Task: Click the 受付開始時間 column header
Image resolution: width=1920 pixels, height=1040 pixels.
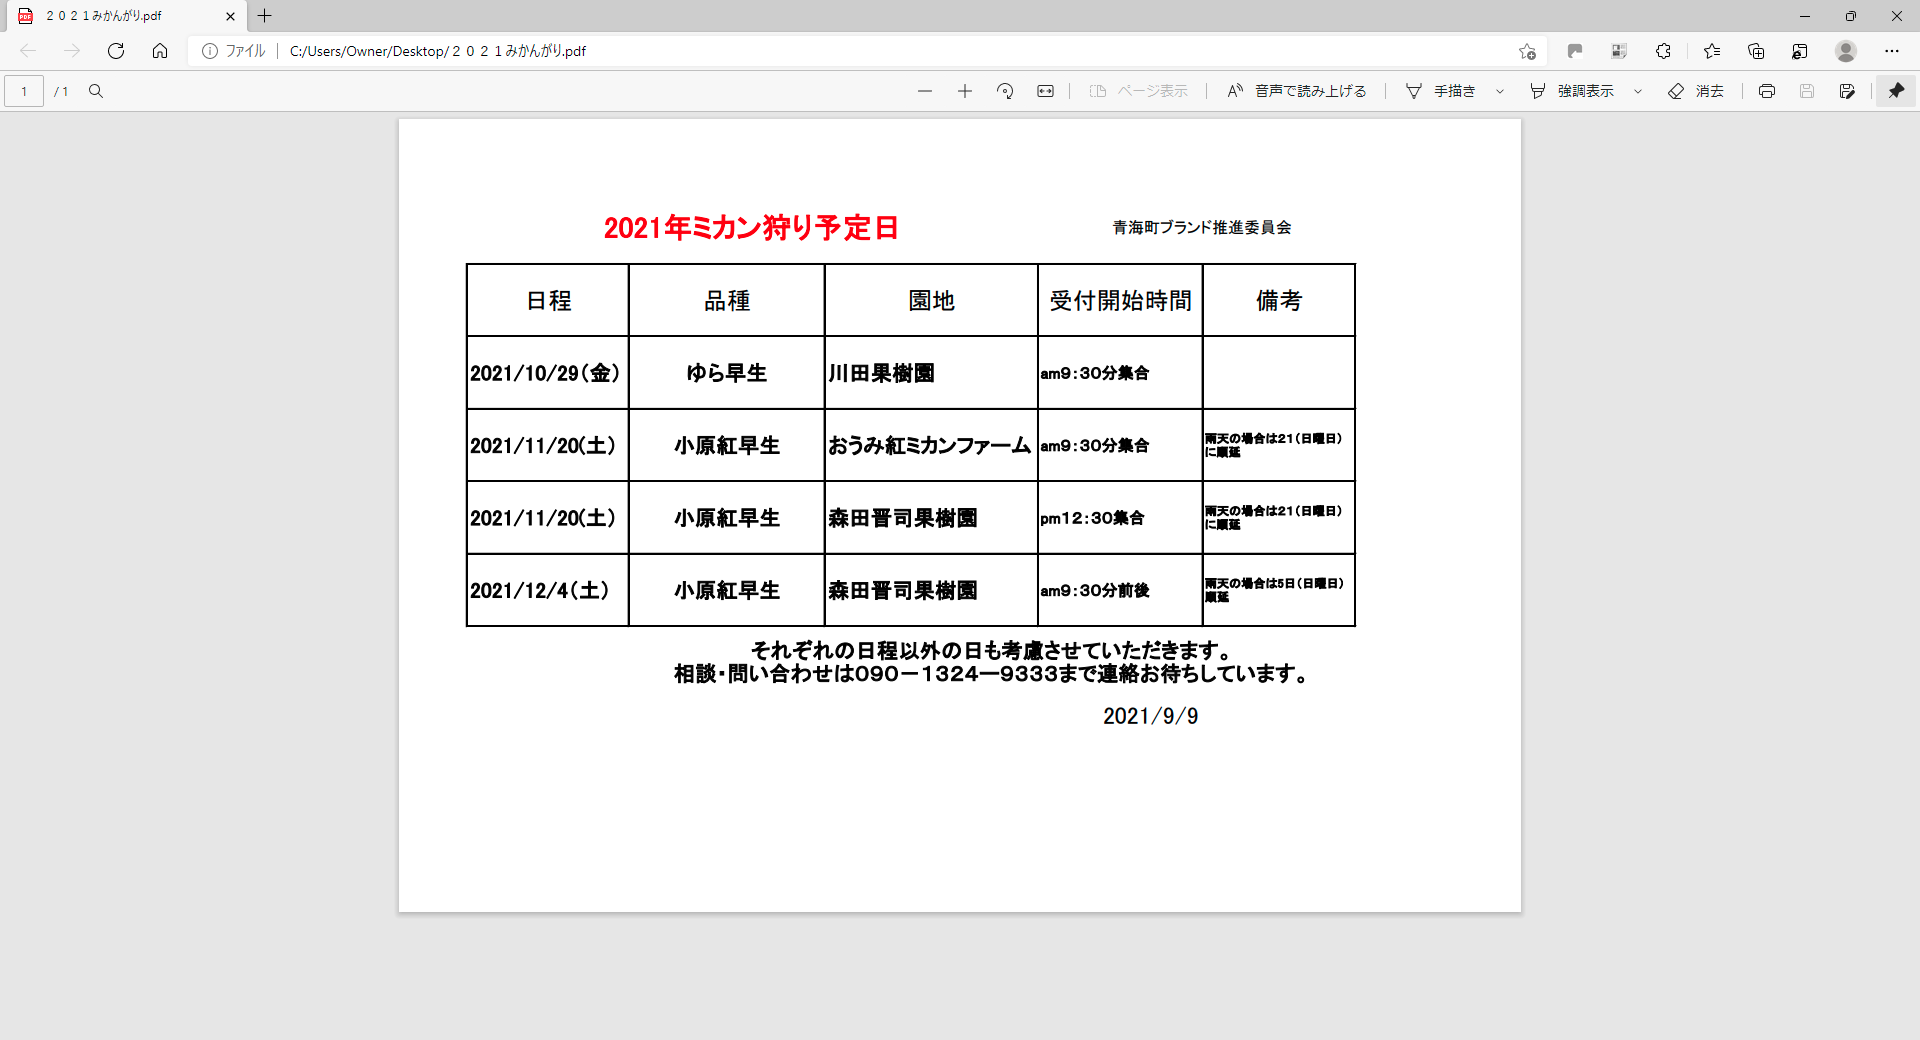Action: (x=1121, y=301)
